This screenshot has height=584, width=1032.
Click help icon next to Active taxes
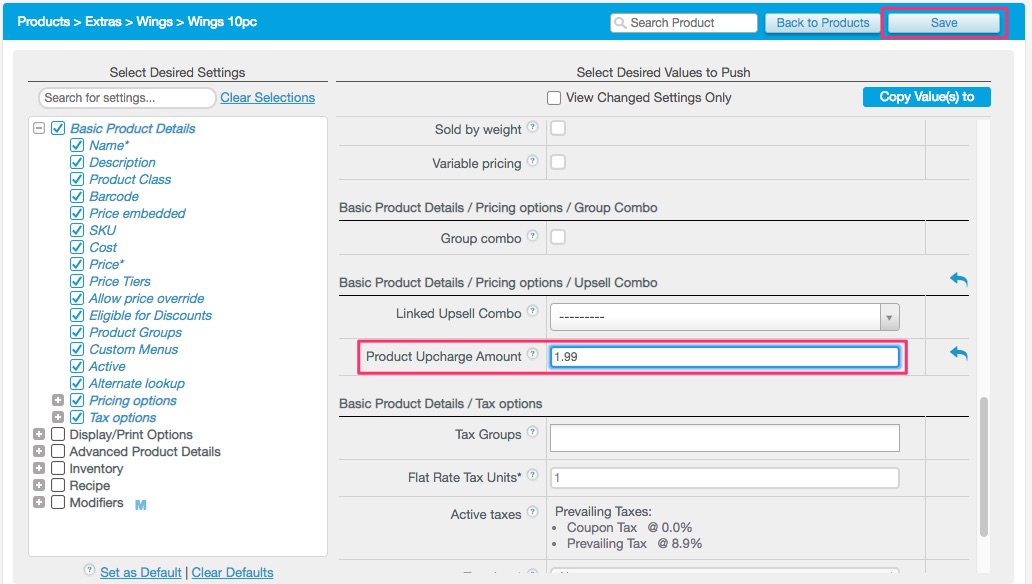[532, 513]
